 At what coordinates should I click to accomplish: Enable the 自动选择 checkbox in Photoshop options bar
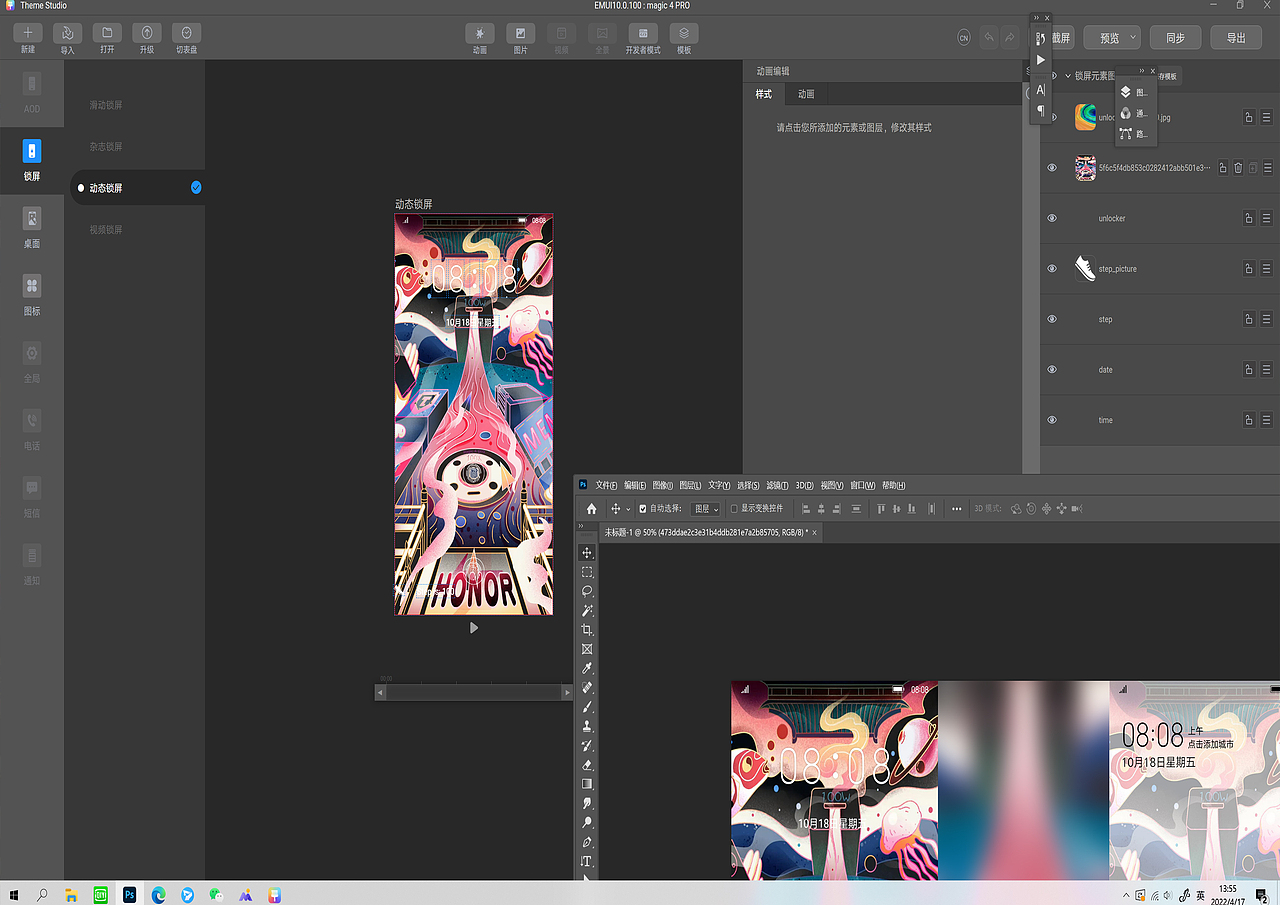(x=643, y=508)
